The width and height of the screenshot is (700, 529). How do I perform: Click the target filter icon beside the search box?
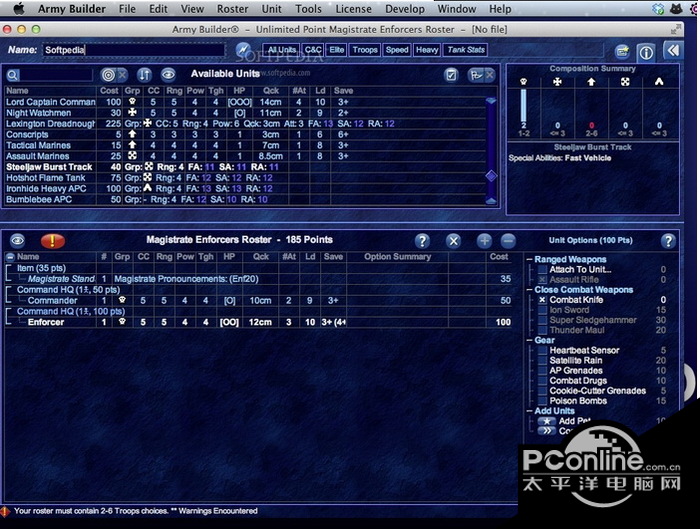click(108, 75)
